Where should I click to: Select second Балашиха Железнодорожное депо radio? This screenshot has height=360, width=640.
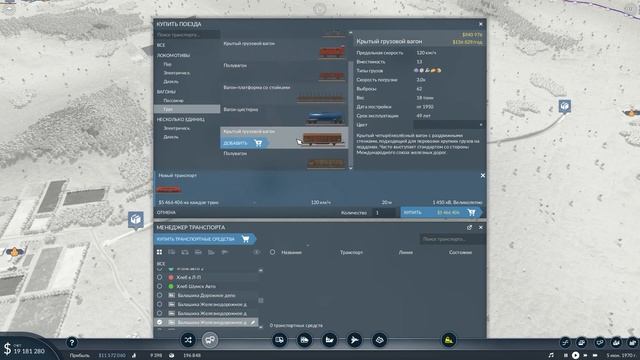click(x=160, y=313)
